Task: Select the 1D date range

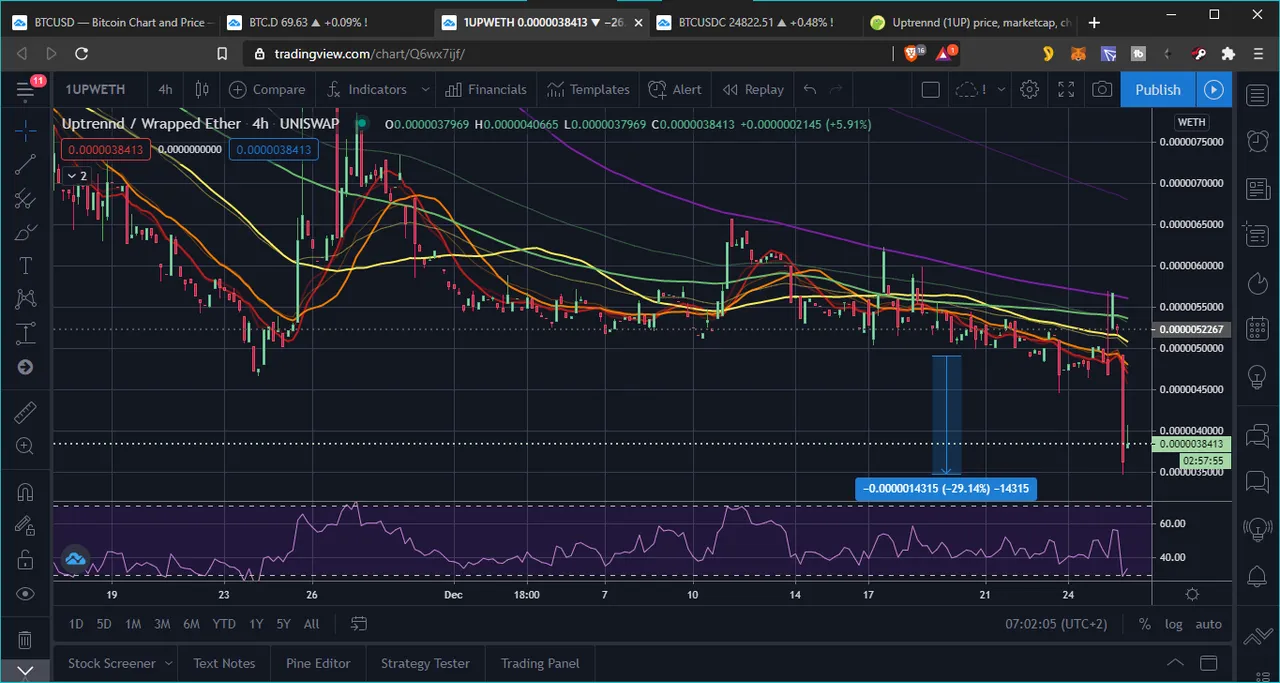Action: (76, 624)
